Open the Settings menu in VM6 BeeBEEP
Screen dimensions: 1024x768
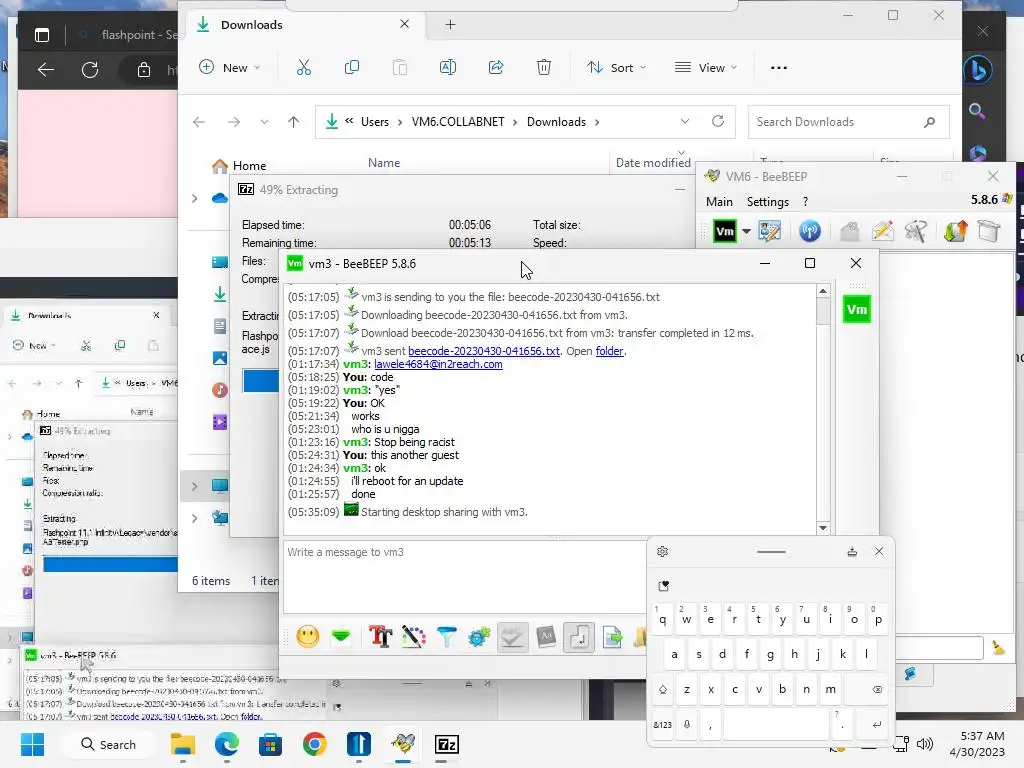(x=767, y=202)
